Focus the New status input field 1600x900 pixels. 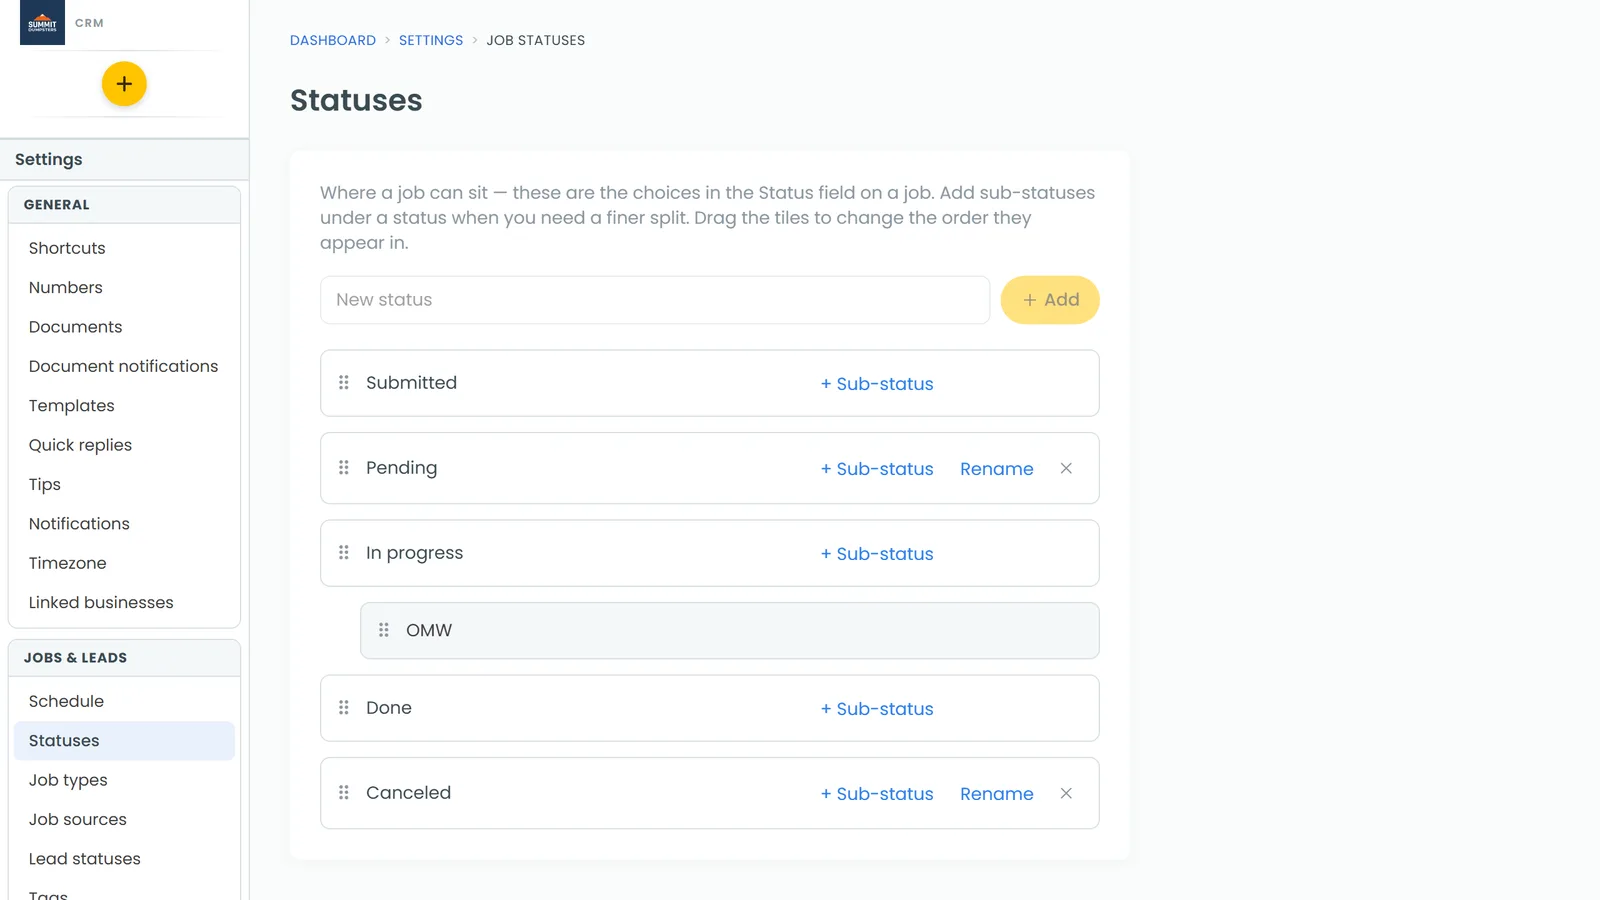point(655,300)
